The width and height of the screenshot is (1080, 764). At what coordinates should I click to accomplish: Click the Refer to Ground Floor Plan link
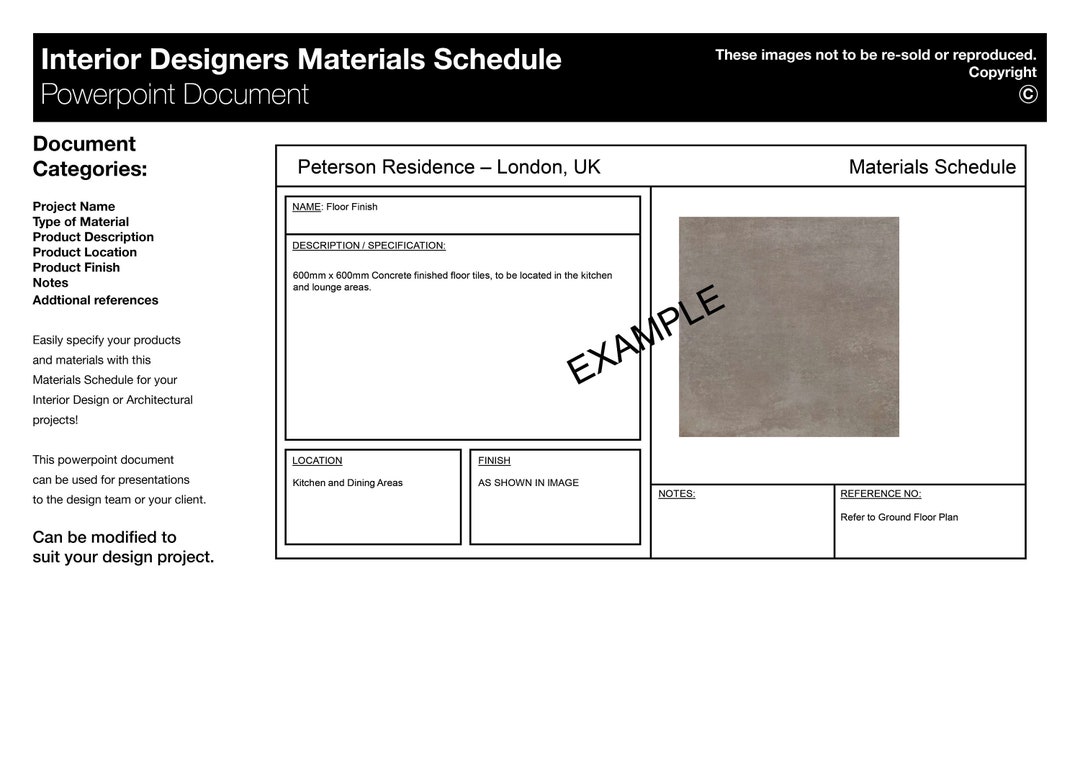898,517
